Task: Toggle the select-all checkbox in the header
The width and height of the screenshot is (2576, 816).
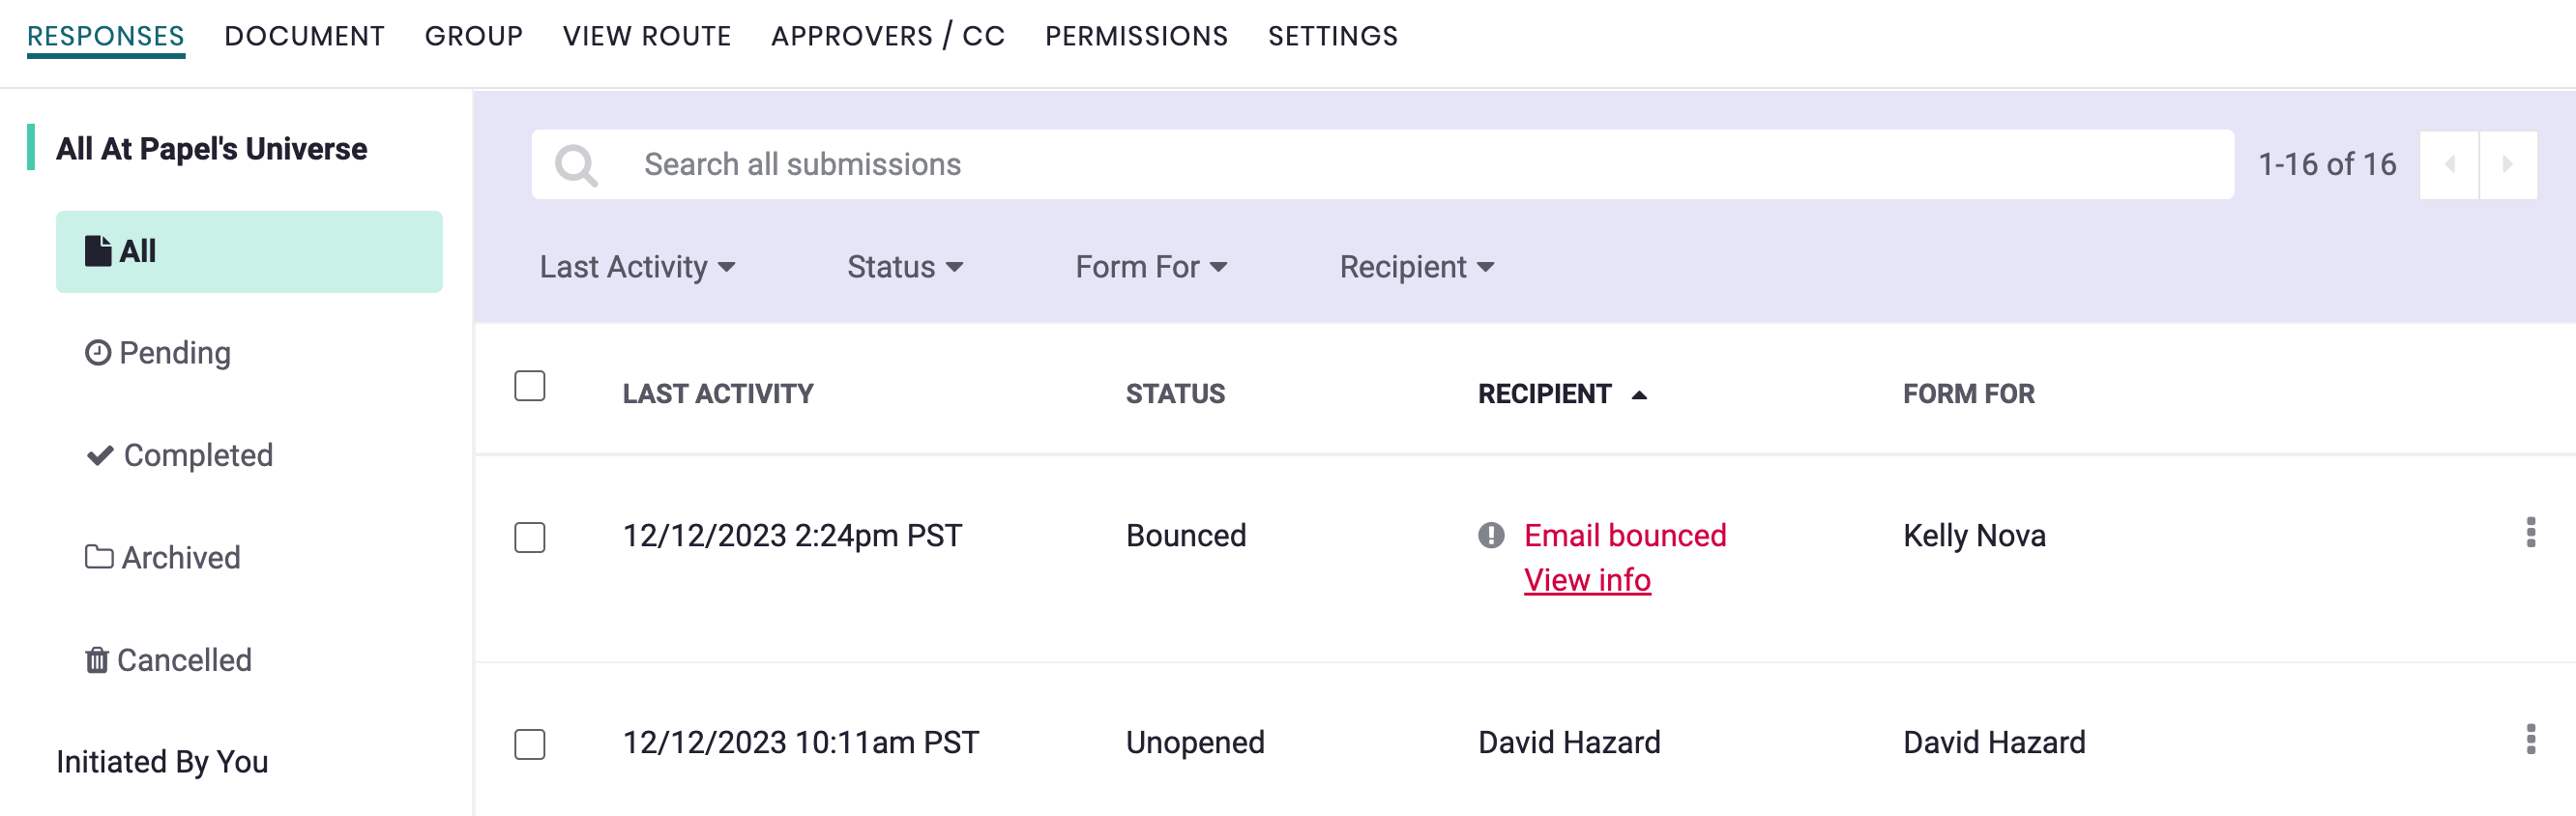Action: [x=530, y=386]
